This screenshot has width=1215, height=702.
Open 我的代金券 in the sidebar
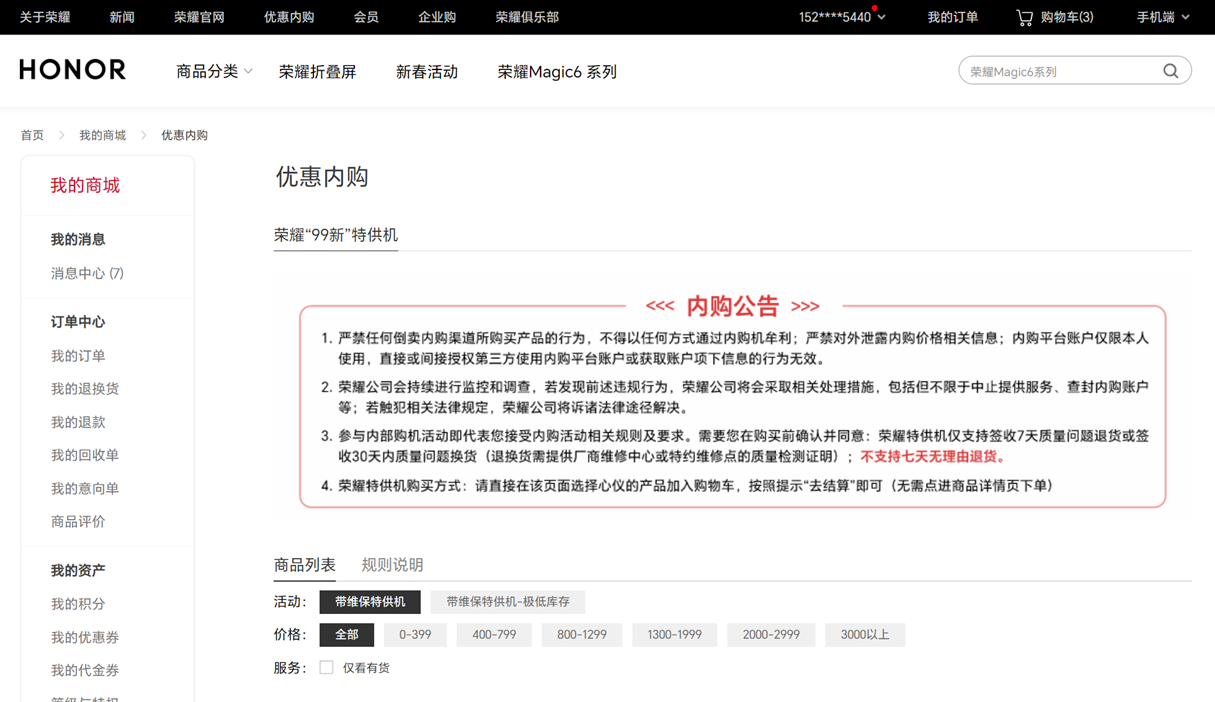click(85, 670)
